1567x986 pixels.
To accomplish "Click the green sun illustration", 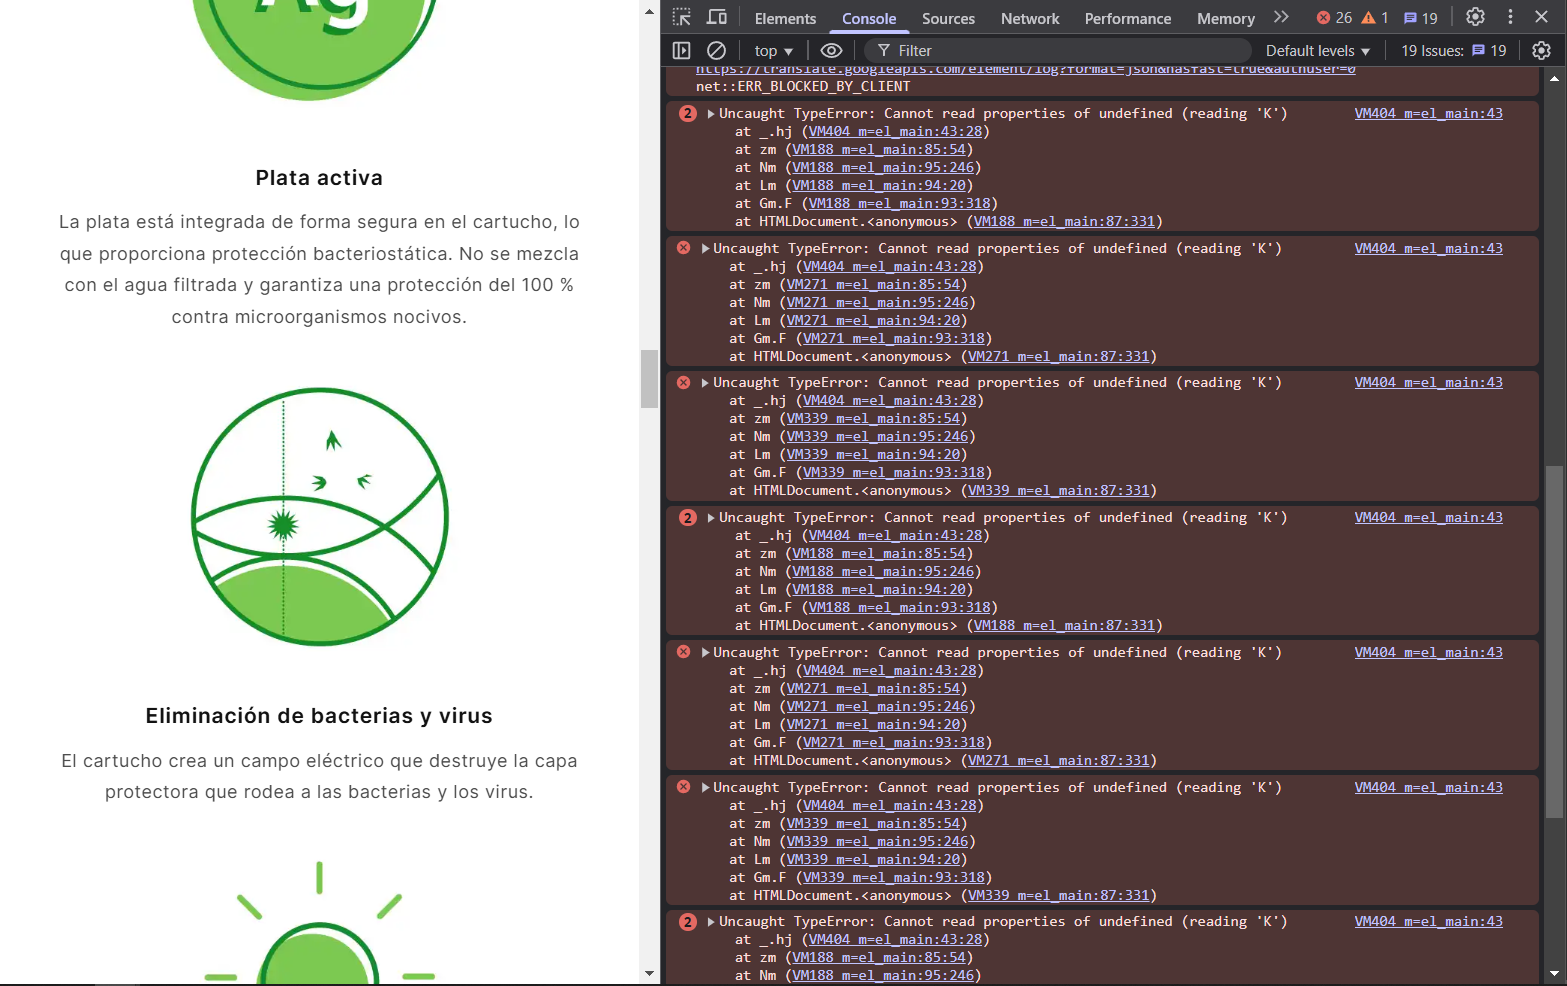I will click(319, 922).
